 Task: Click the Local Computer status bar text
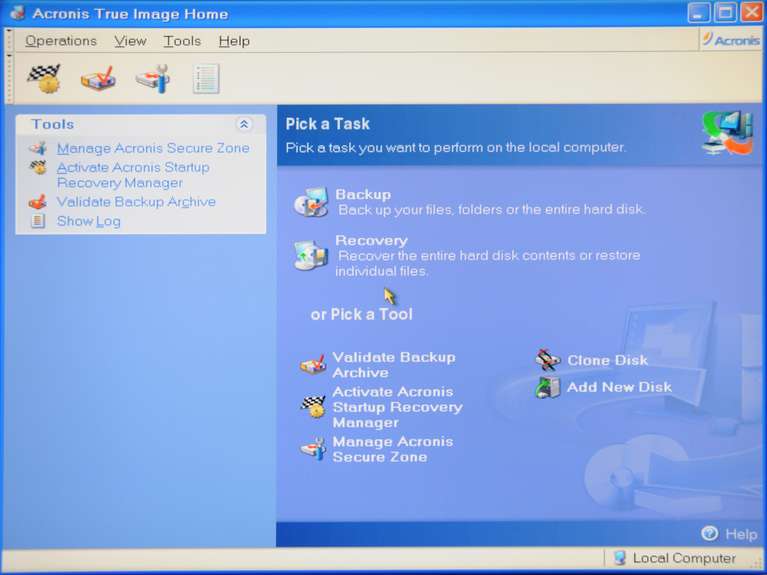click(x=684, y=558)
